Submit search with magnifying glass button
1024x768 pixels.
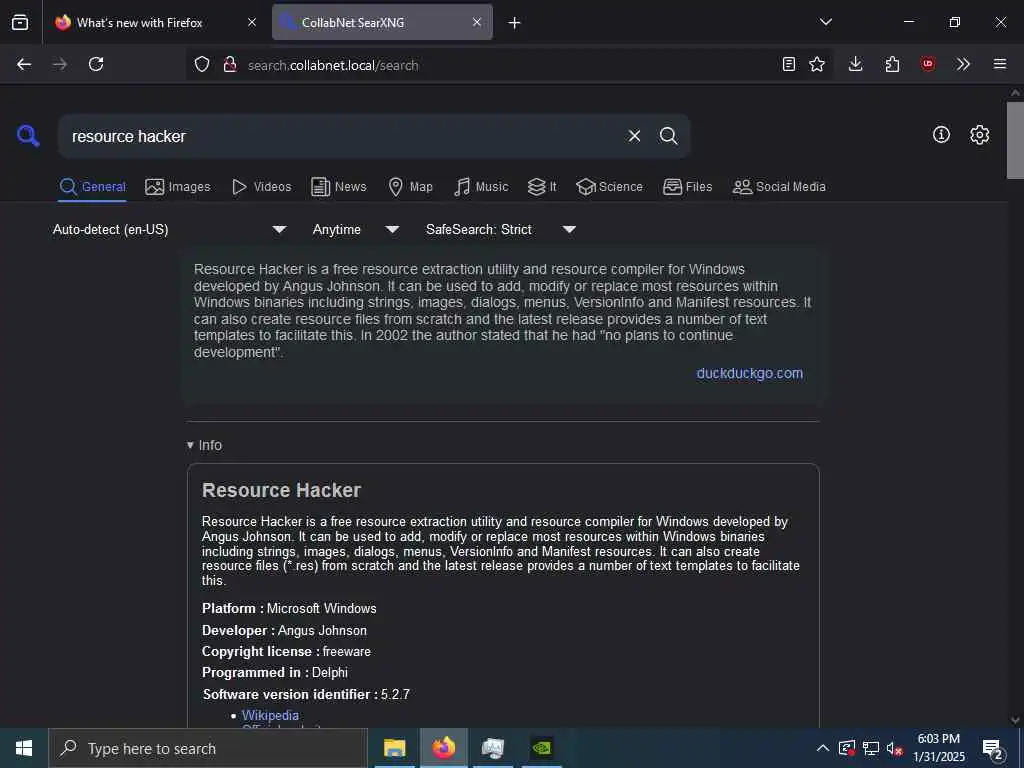668,136
